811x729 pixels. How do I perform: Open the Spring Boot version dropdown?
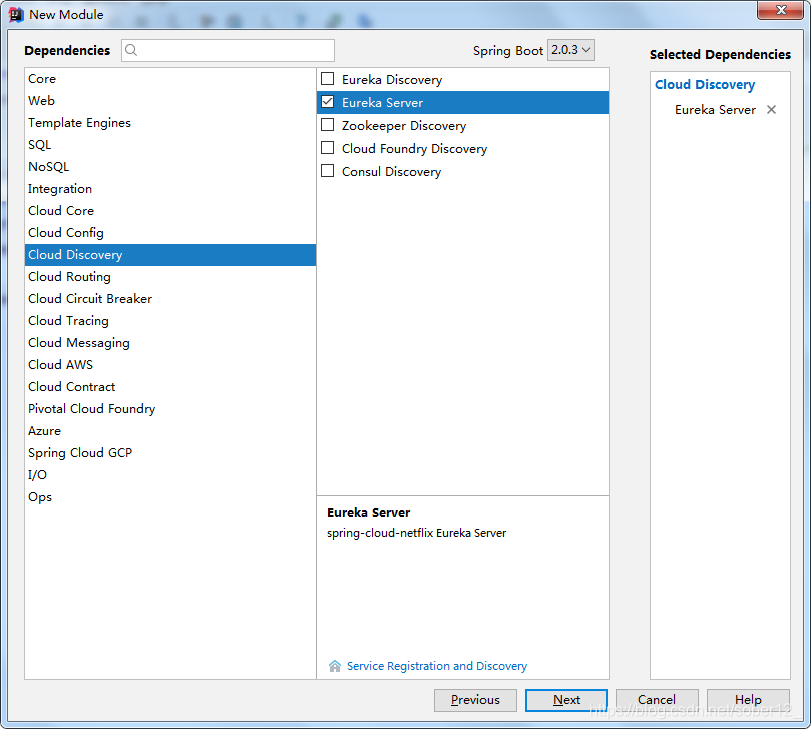(x=570, y=50)
